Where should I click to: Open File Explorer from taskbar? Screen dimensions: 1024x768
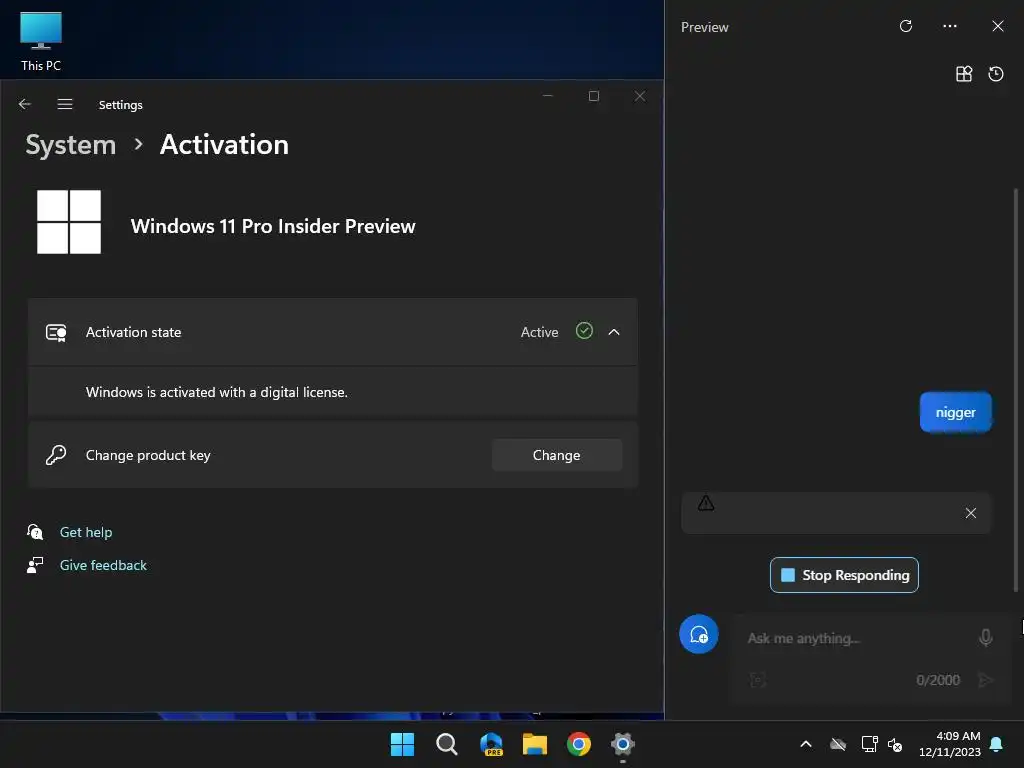click(535, 744)
